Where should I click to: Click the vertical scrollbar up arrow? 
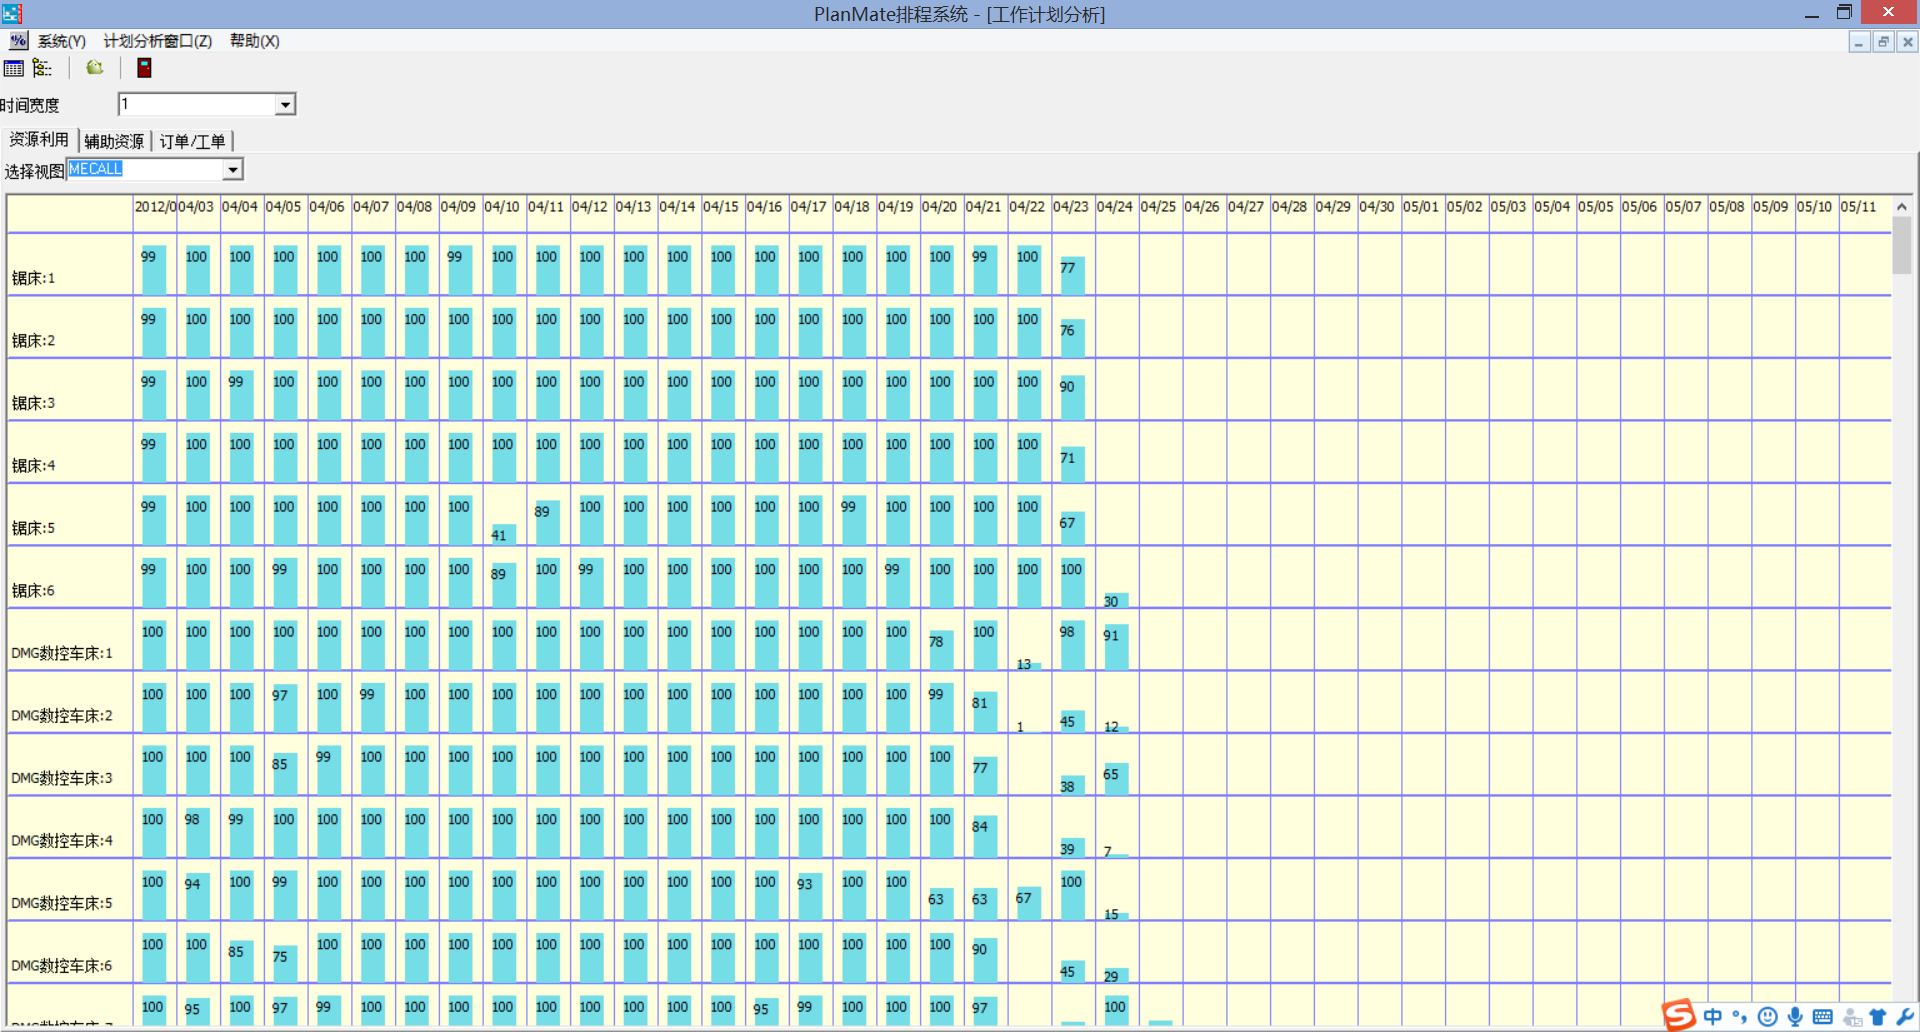[x=1902, y=206]
